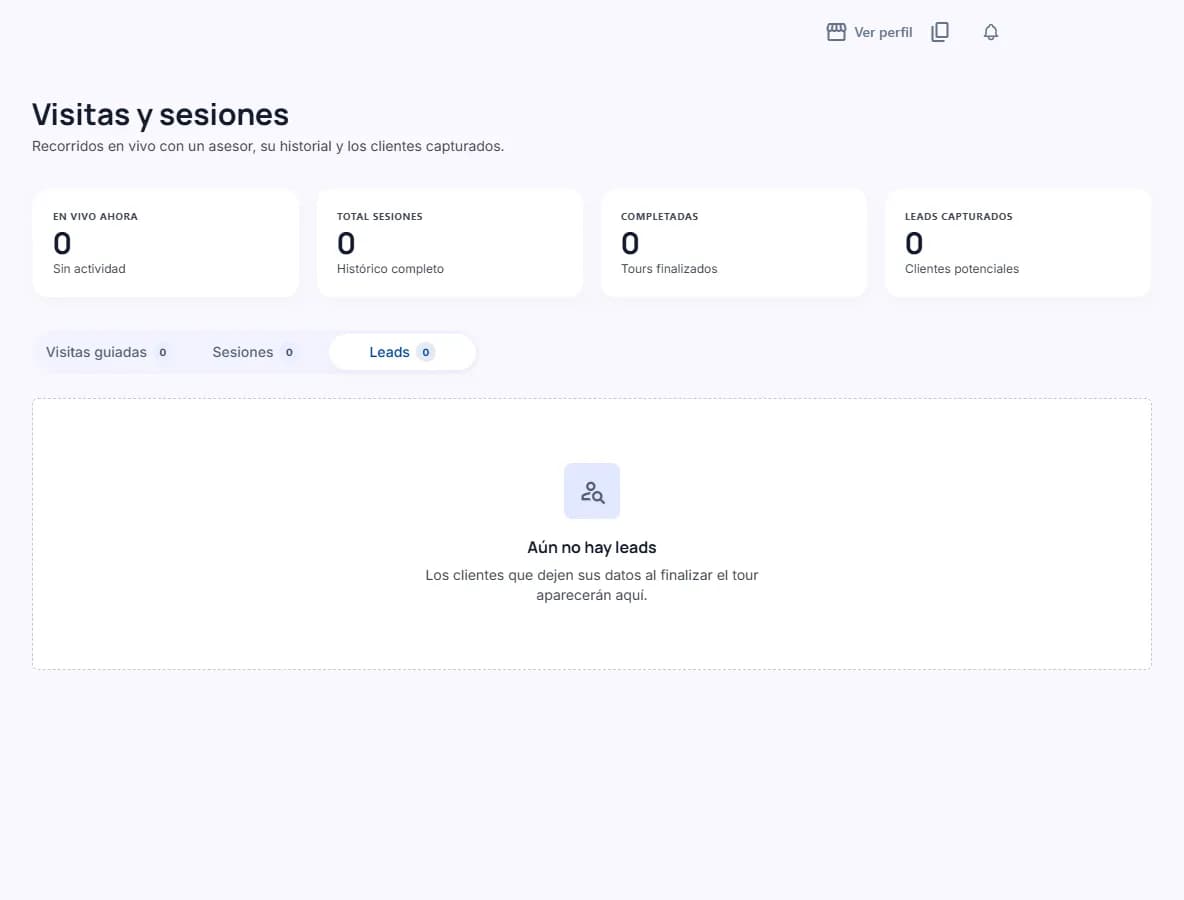Click the Tours finalizados caption
This screenshot has height=900, width=1184.
point(669,269)
